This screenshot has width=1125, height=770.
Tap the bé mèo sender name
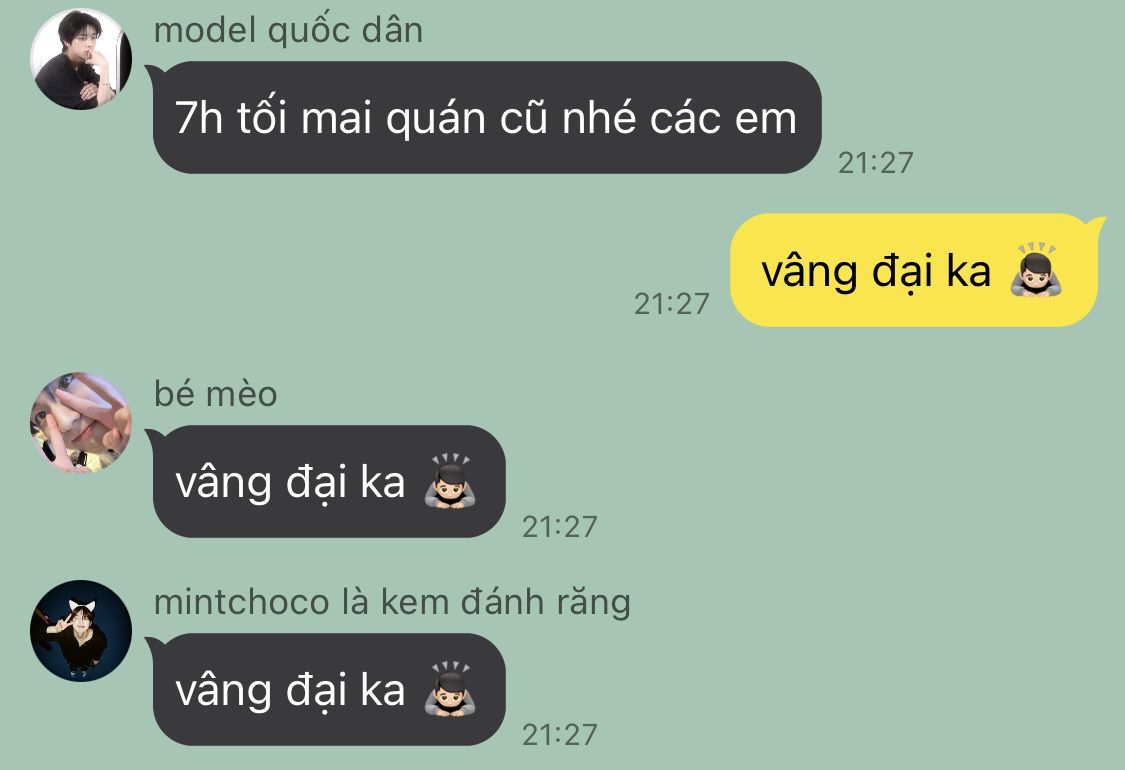tap(215, 394)
